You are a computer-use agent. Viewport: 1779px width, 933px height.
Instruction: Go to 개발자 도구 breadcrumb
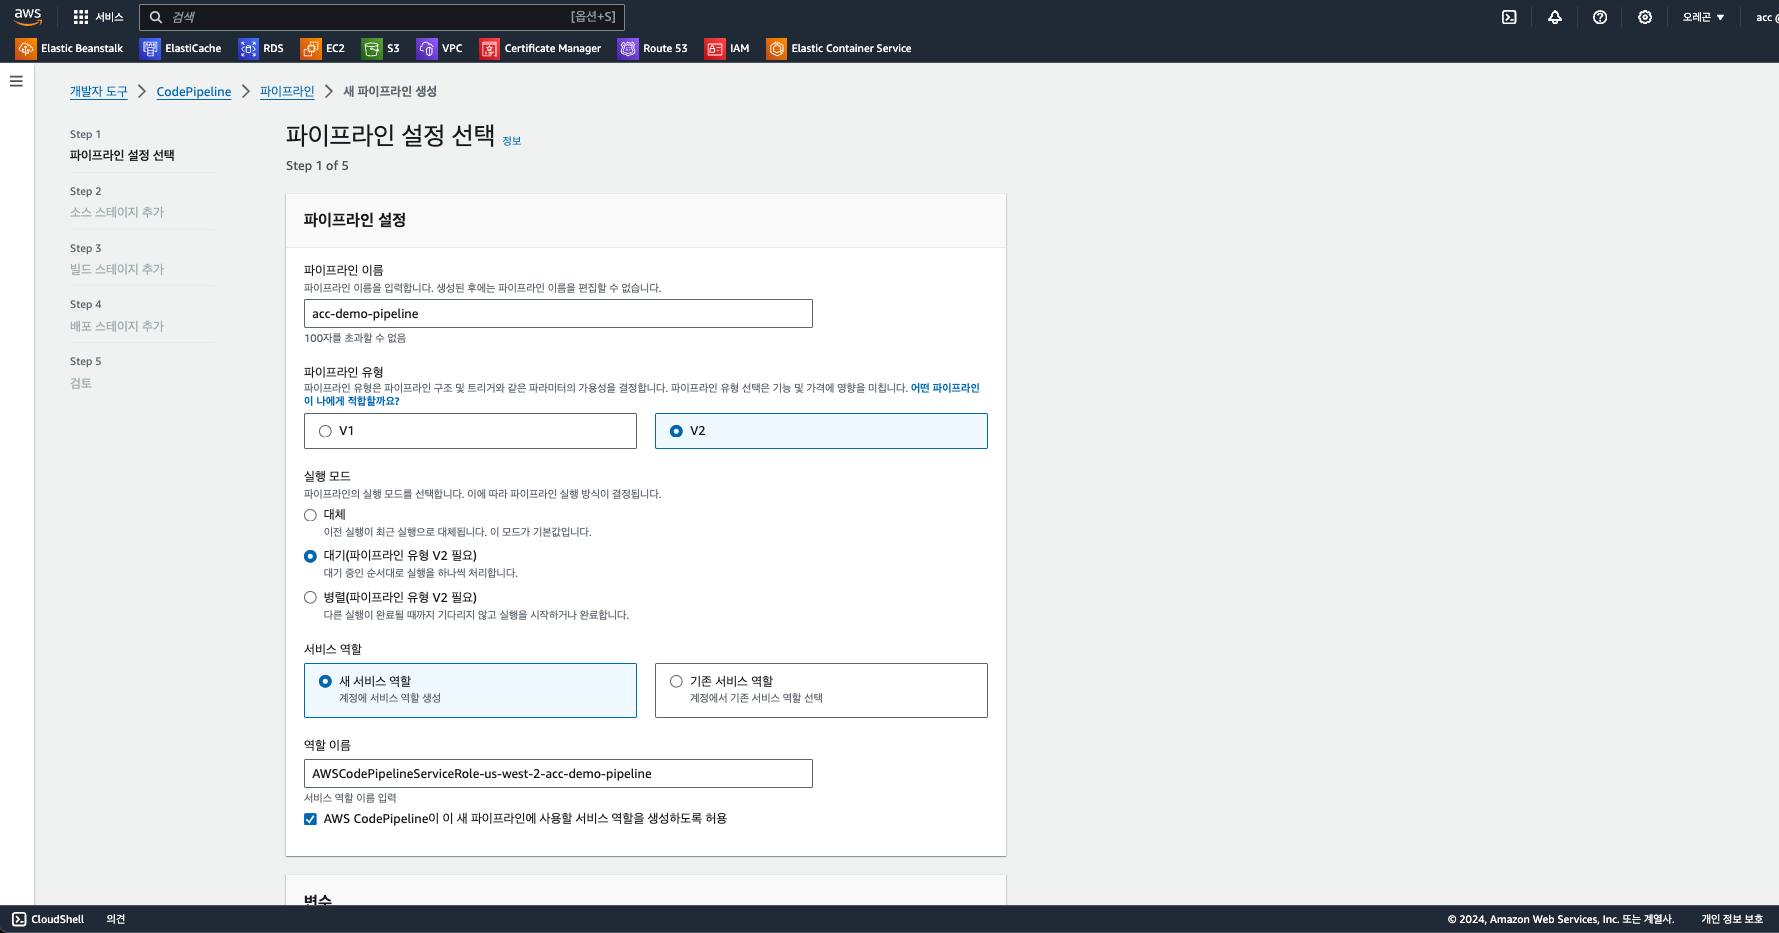point(99,91)
